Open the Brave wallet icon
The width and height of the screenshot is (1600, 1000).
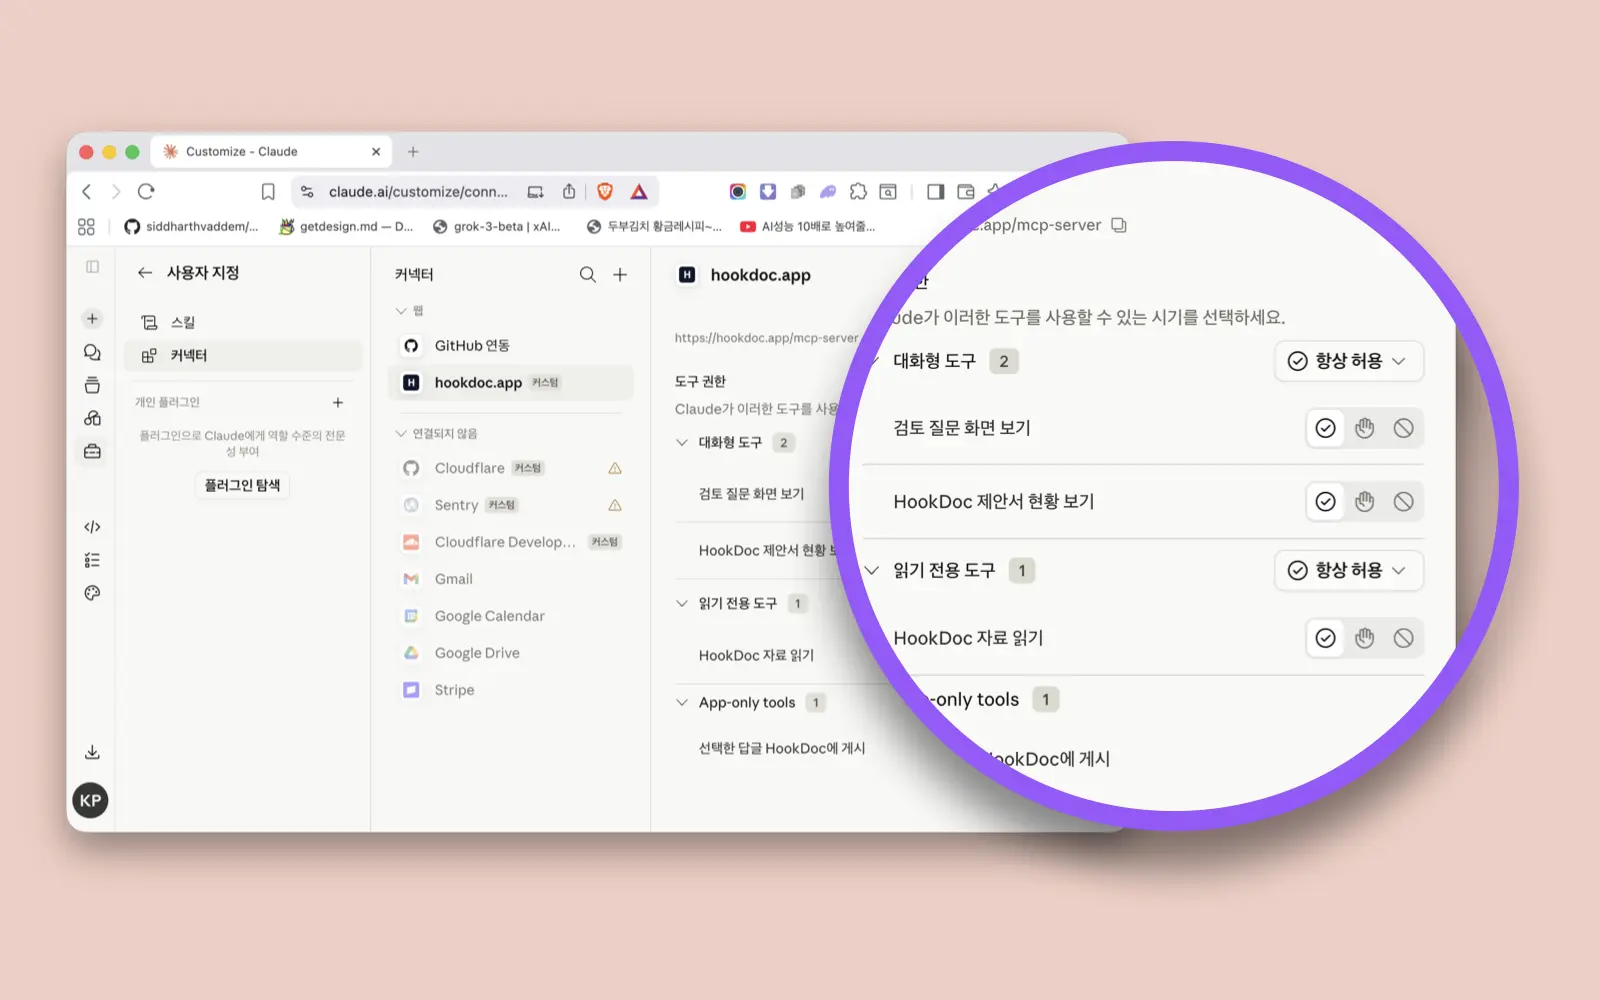[x=965, y=191]
